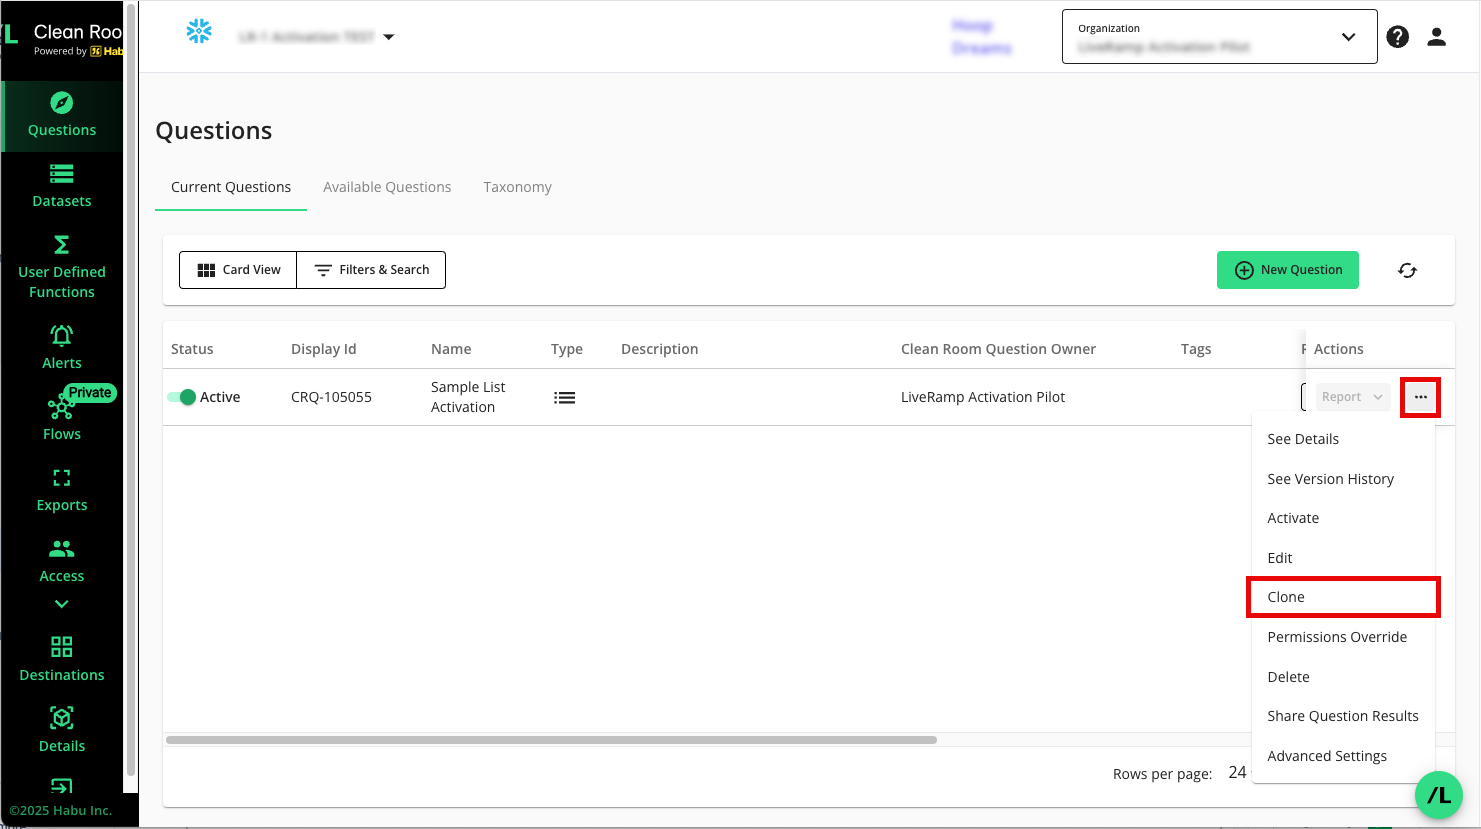
Task: Expand the Access submenu chevron
Action: [62, 604]
